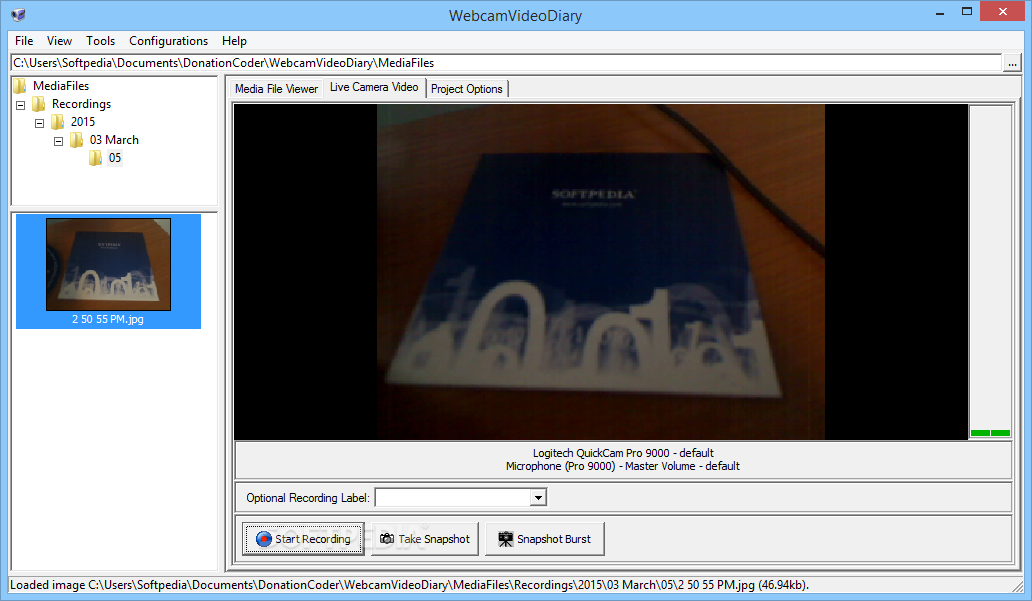
Task: Switch to the Project Options tab
Action: 467,89
